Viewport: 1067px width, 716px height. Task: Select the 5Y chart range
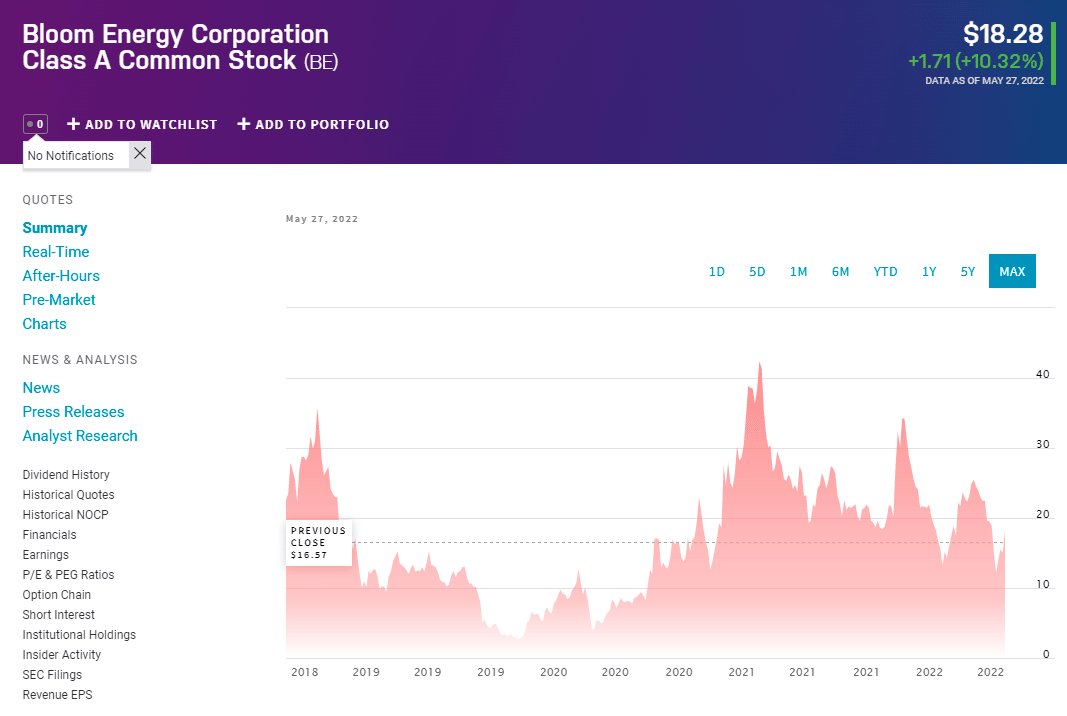coord(968,272)
